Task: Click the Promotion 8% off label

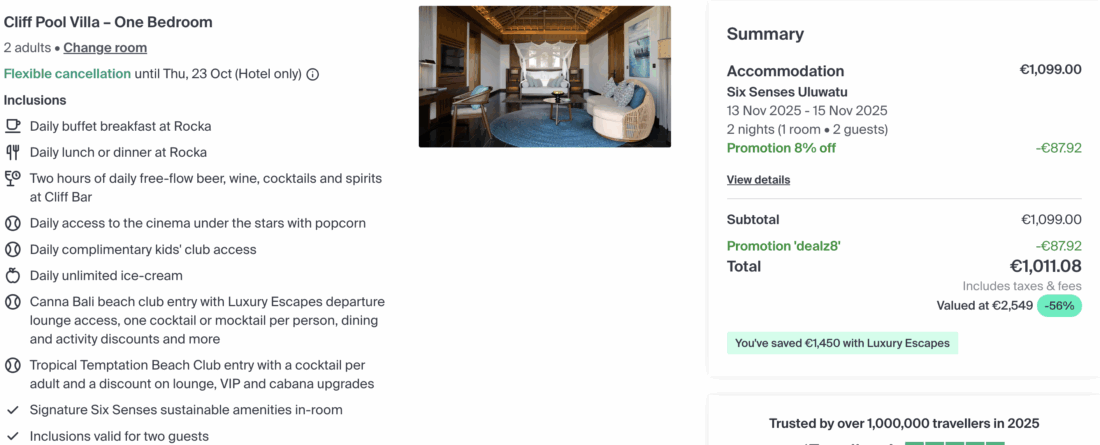Action: (x=781, y=148)
